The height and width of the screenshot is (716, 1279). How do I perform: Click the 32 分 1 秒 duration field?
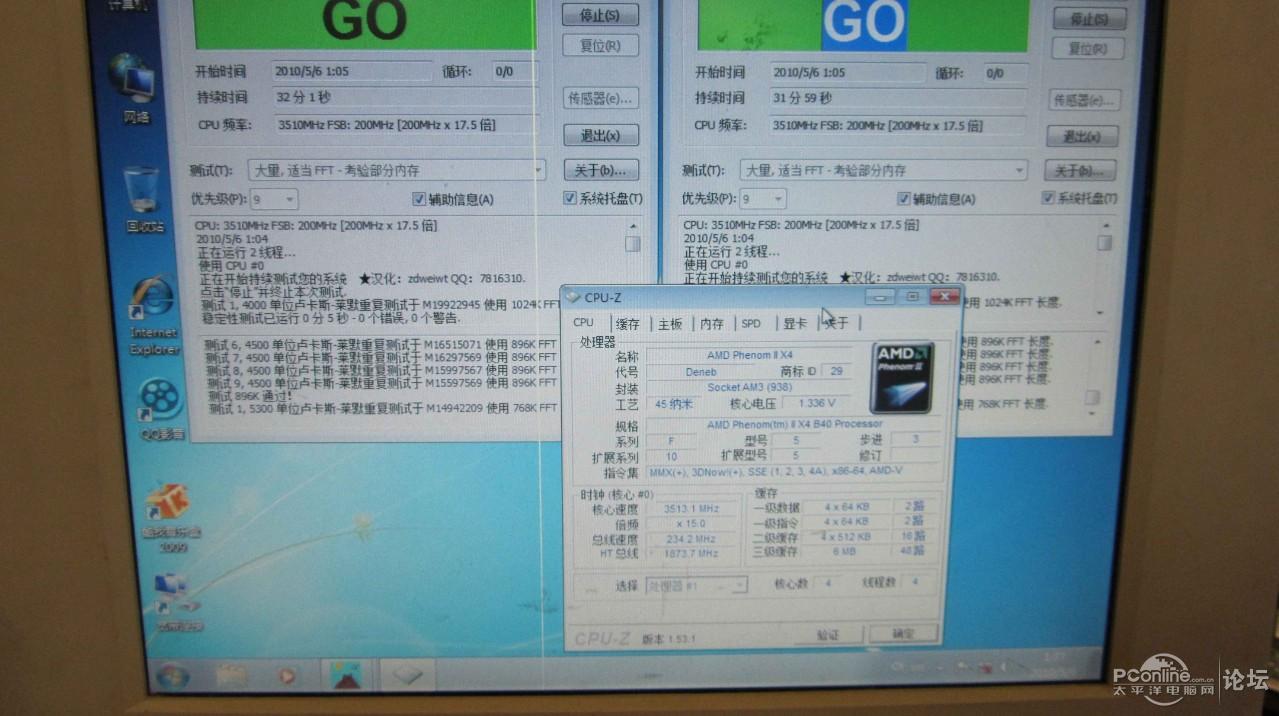tap(404, 97)
